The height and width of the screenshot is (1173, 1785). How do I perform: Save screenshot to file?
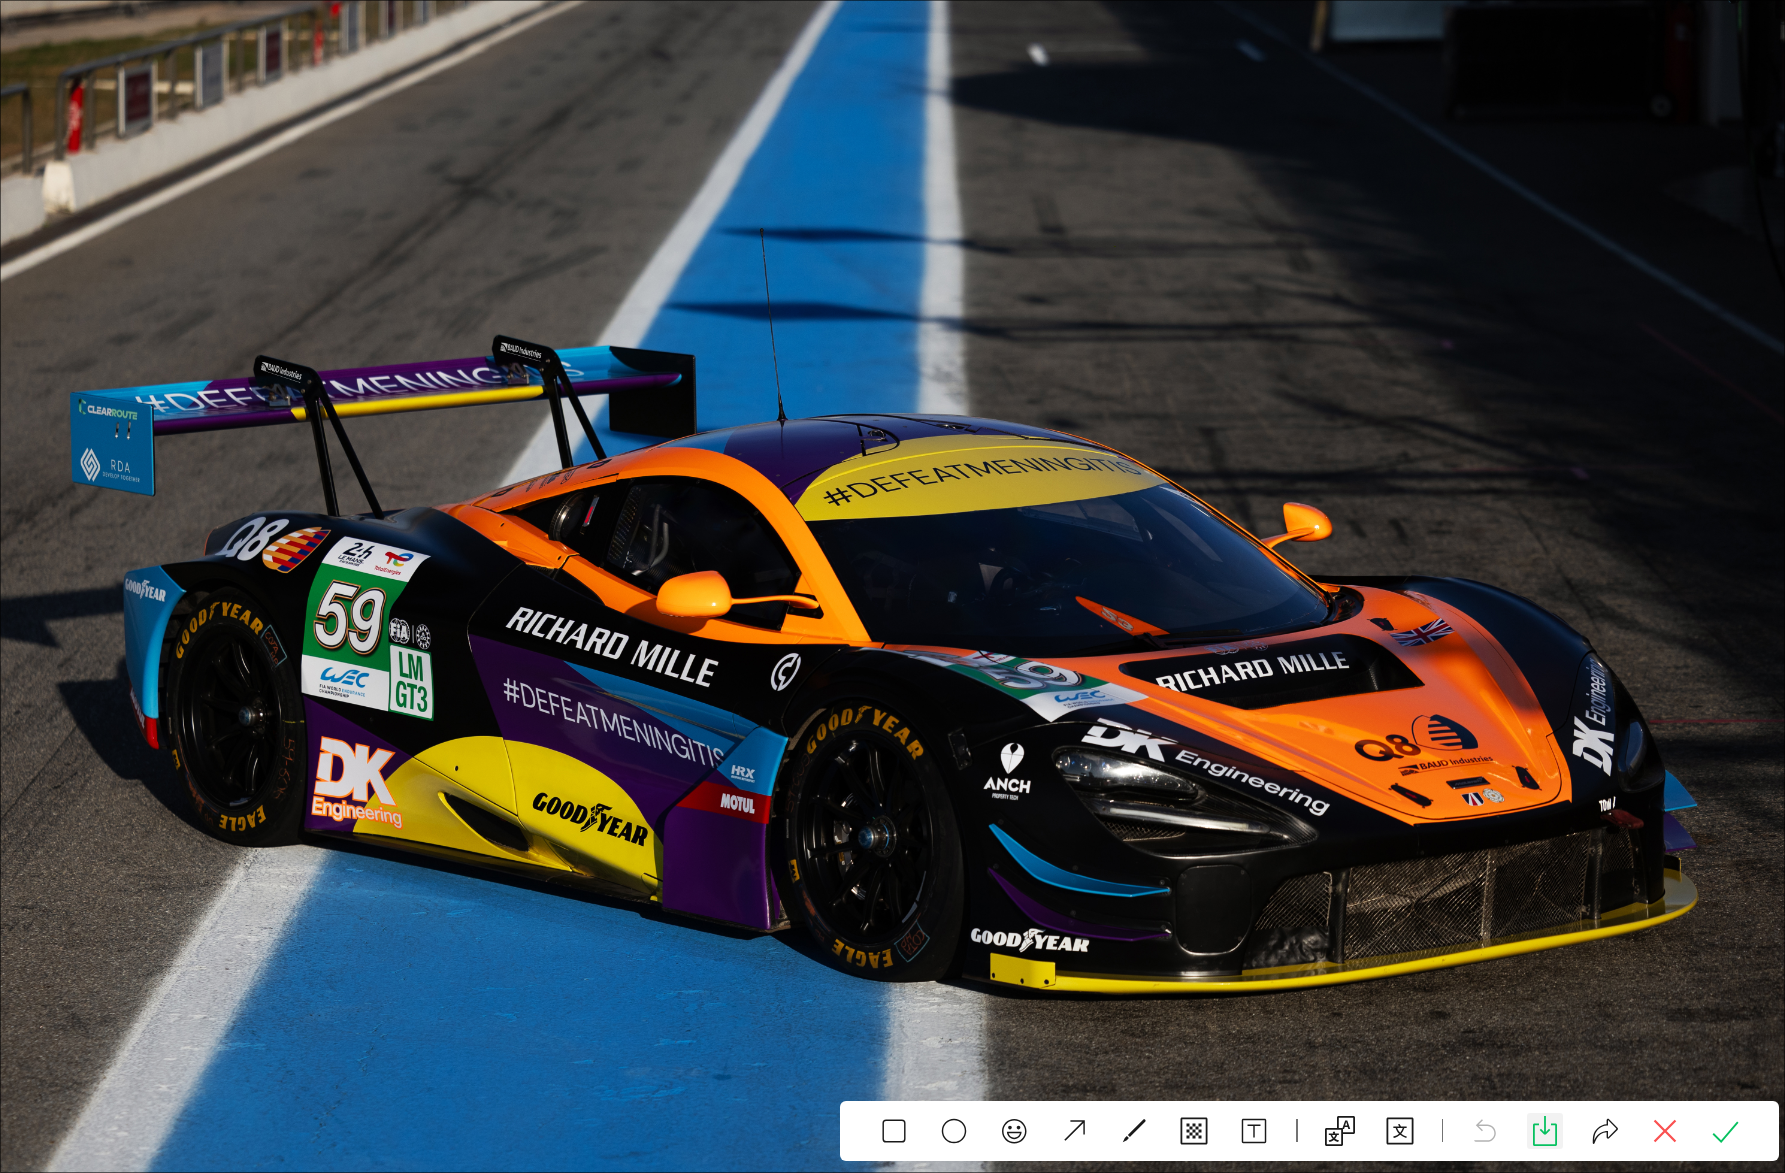pyautogui.click(x=1545, y=1131)
